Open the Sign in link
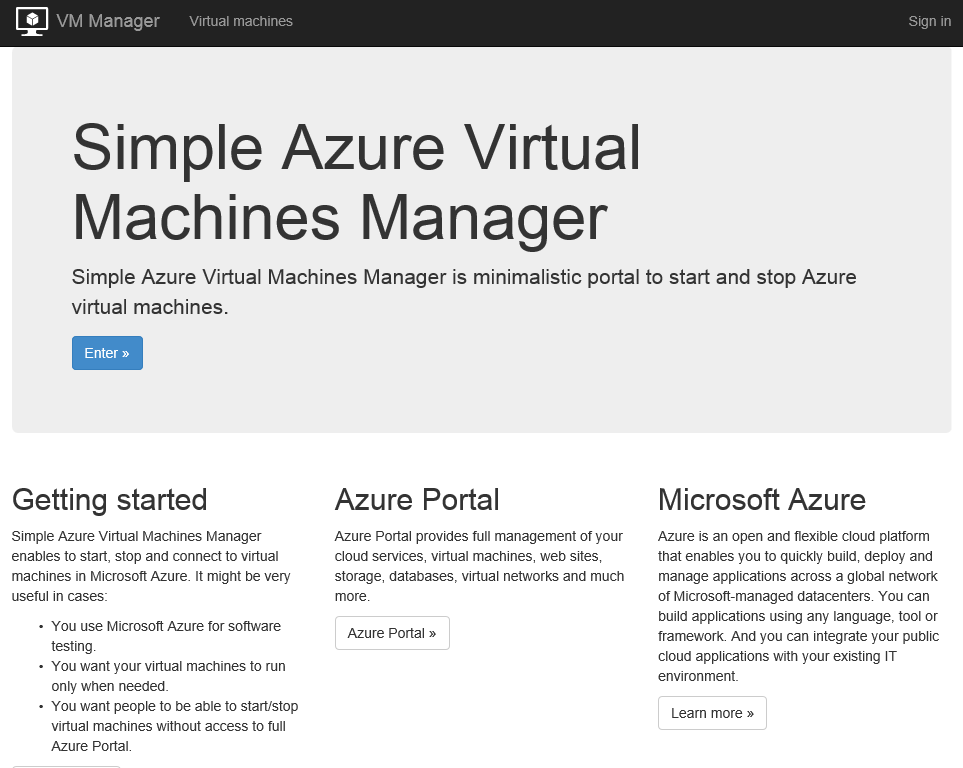The height and width of the screenshot is (768, 963). point(929,21)
